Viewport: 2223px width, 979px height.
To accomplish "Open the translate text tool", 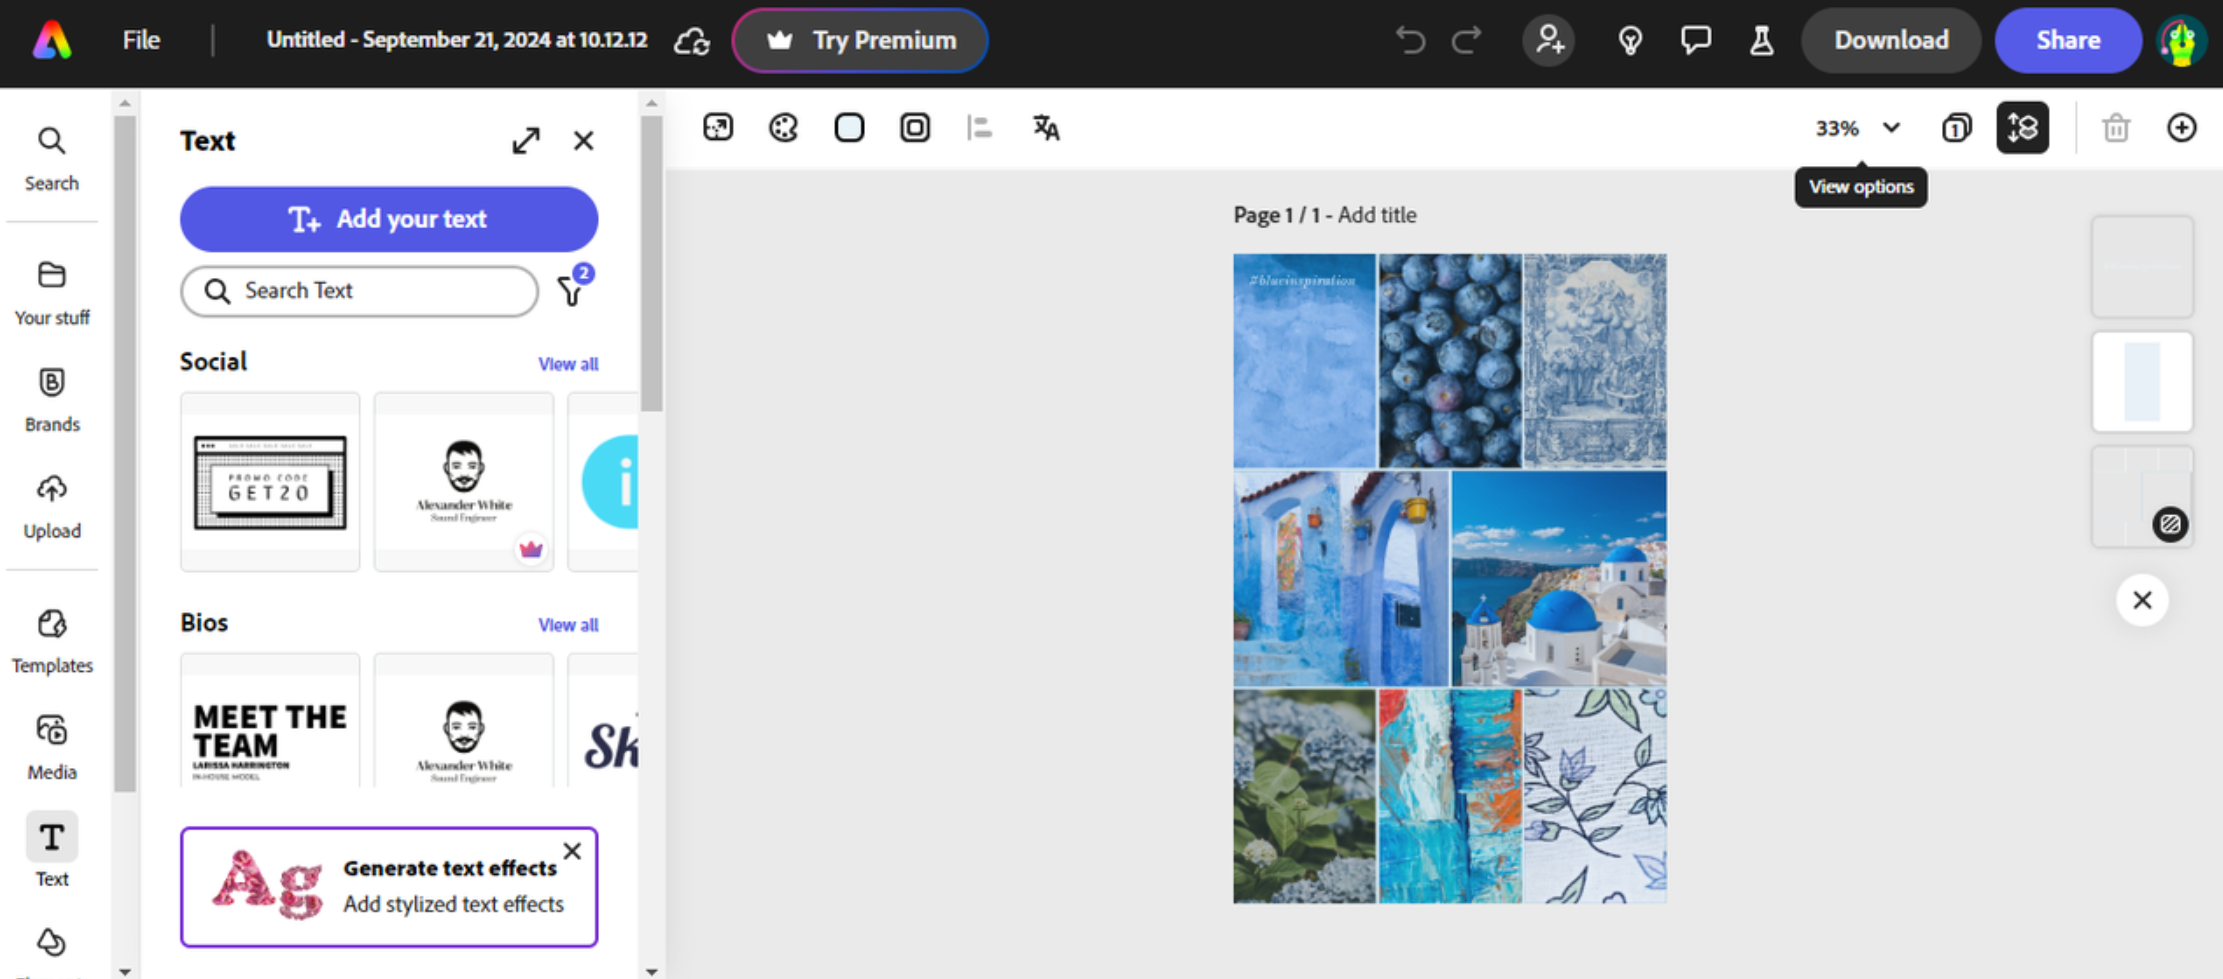I will coord(1044,127).
